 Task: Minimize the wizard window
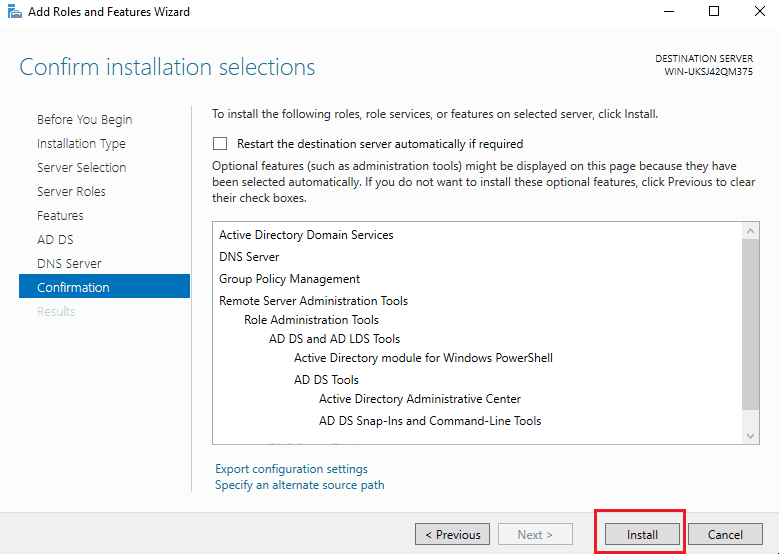[669, 11]
